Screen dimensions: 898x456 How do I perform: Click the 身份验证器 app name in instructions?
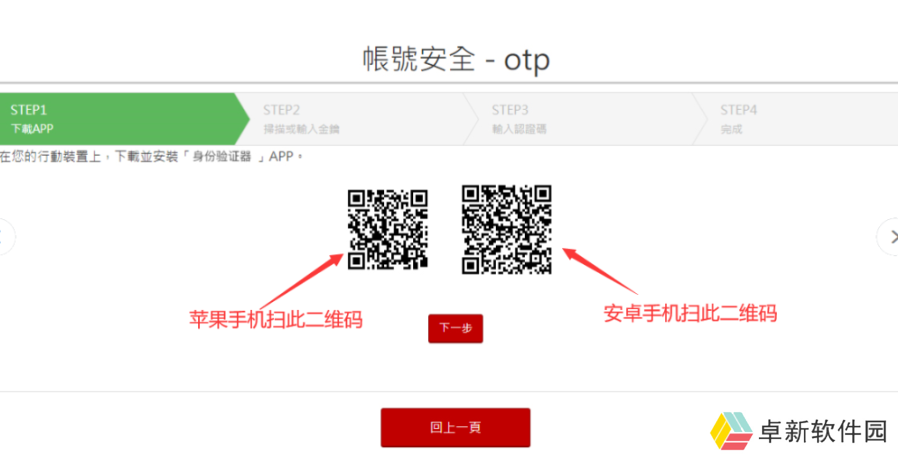222,157
